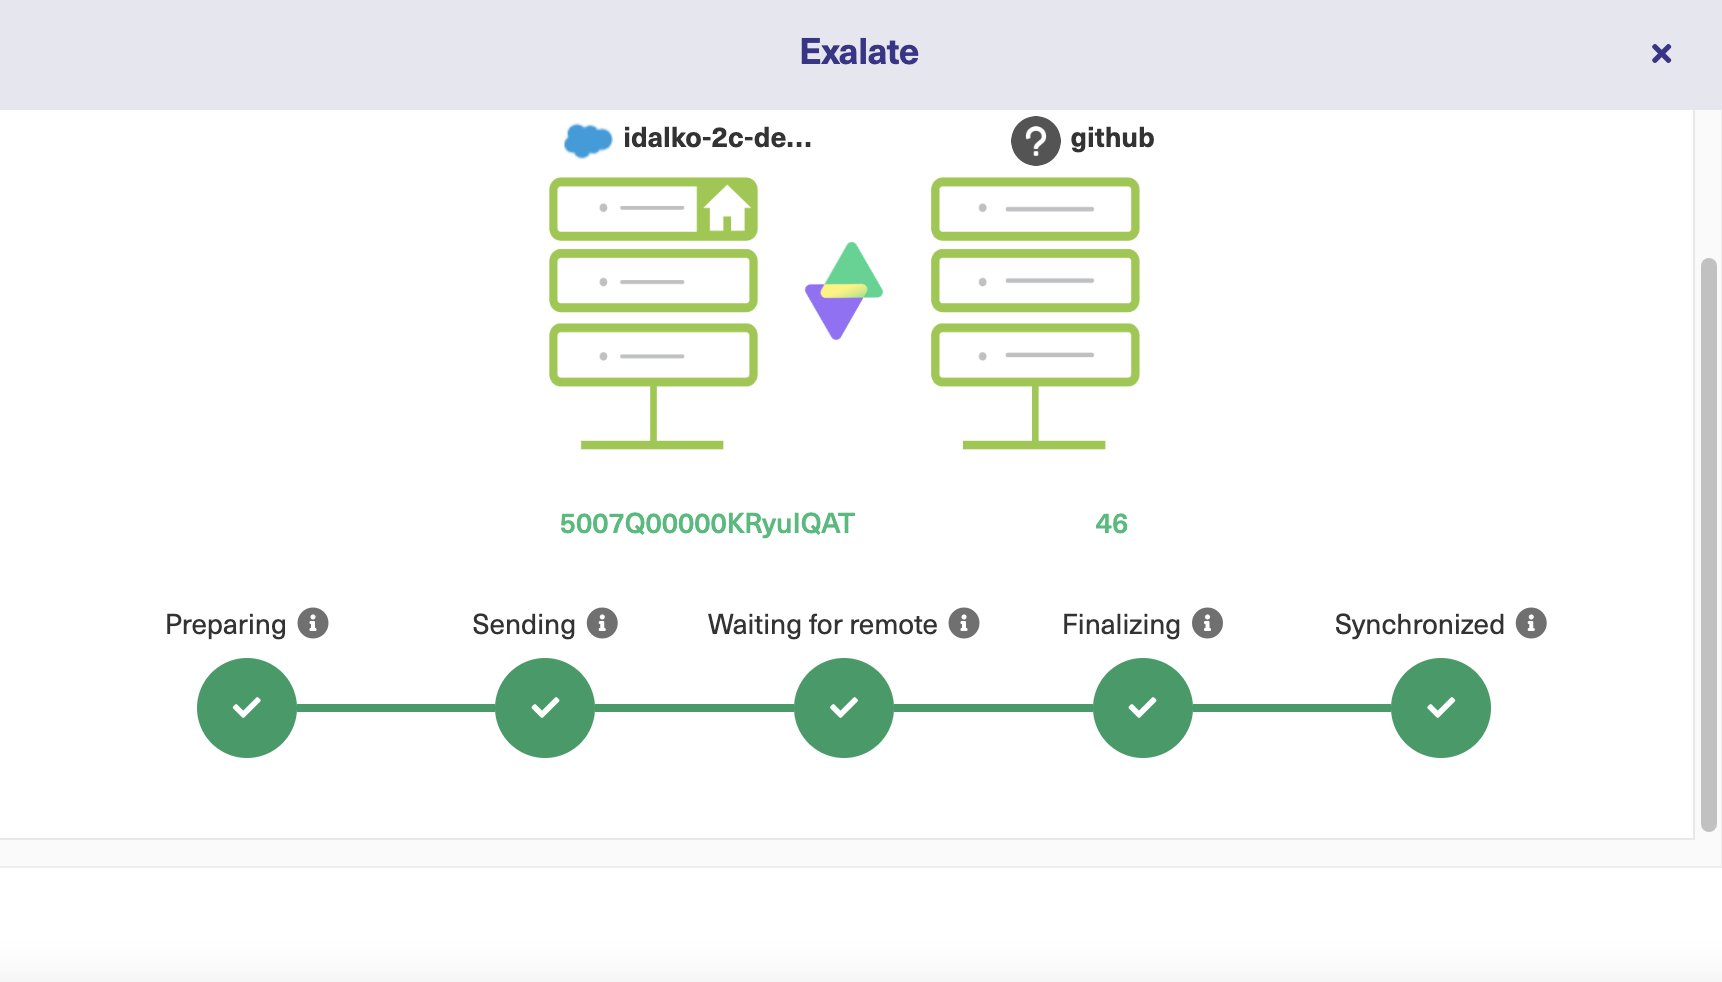This screenshot has height=982, width=1722.
Task: Click the Finalizing step checkmark circle
Action: 1143,708
